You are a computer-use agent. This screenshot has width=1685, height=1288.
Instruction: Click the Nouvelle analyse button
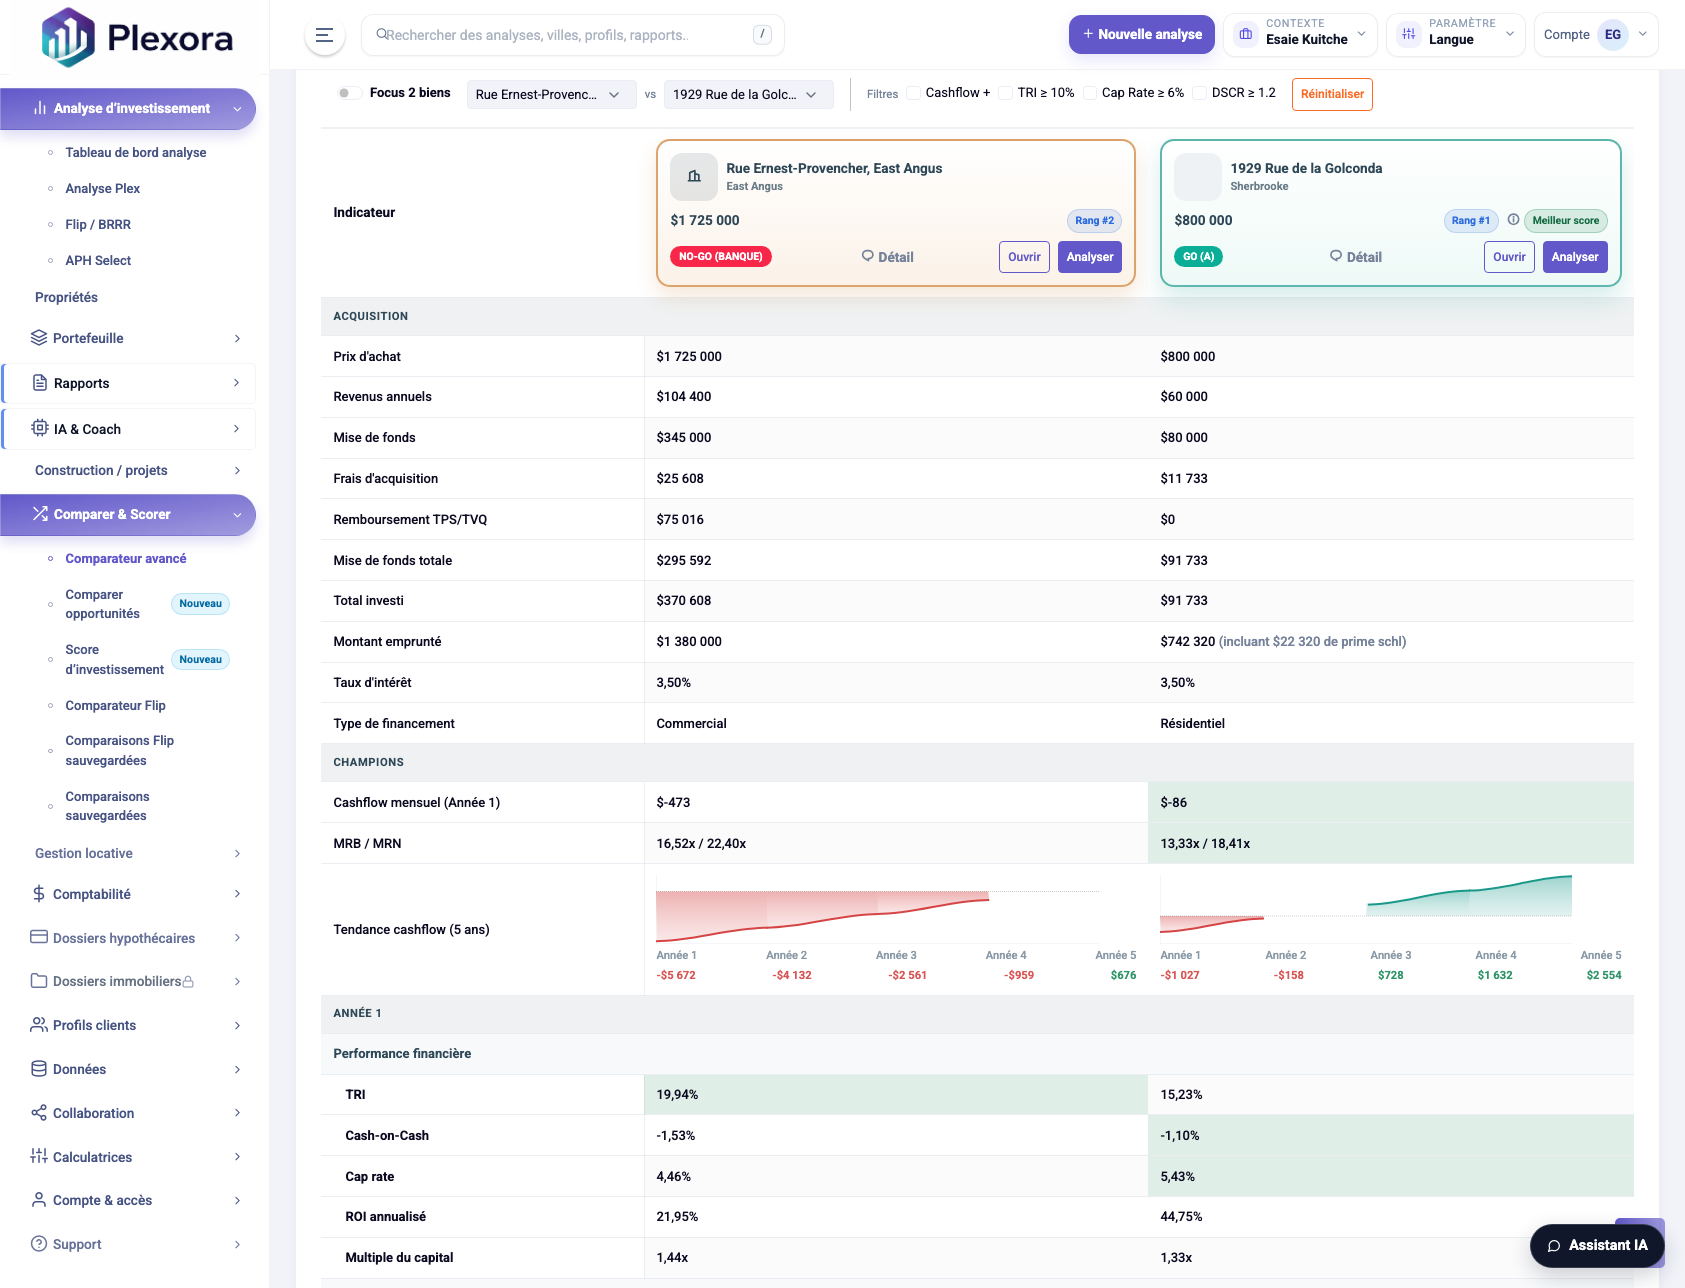[x=1141, y=34]
